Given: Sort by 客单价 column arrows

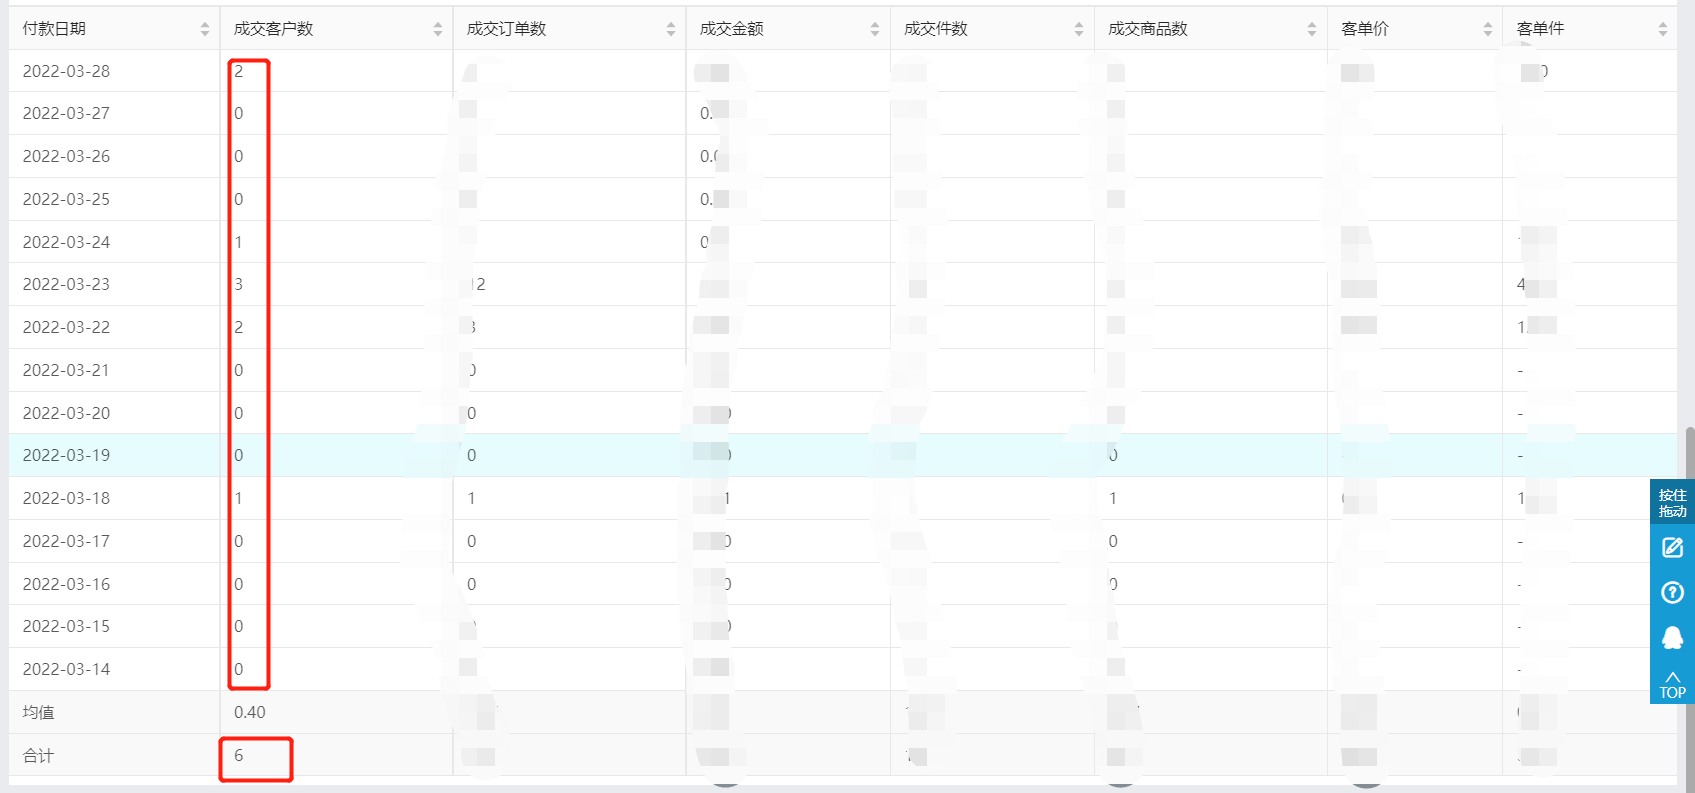Looking at the screenshot, I should pyautogui.click(x=1488, y=29).
